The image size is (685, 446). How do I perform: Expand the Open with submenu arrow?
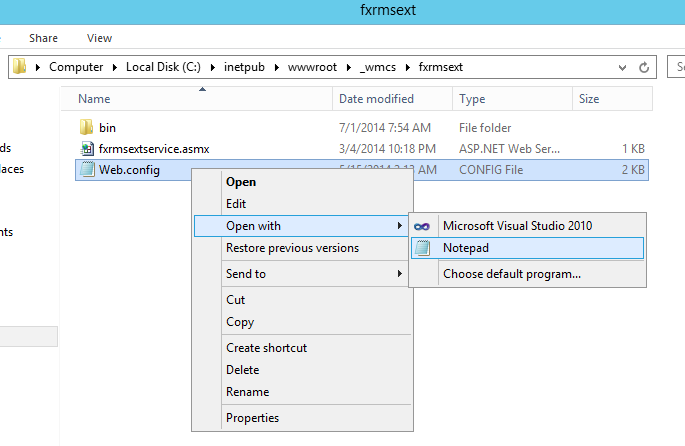pyautogui.click(x=400, y=226)
